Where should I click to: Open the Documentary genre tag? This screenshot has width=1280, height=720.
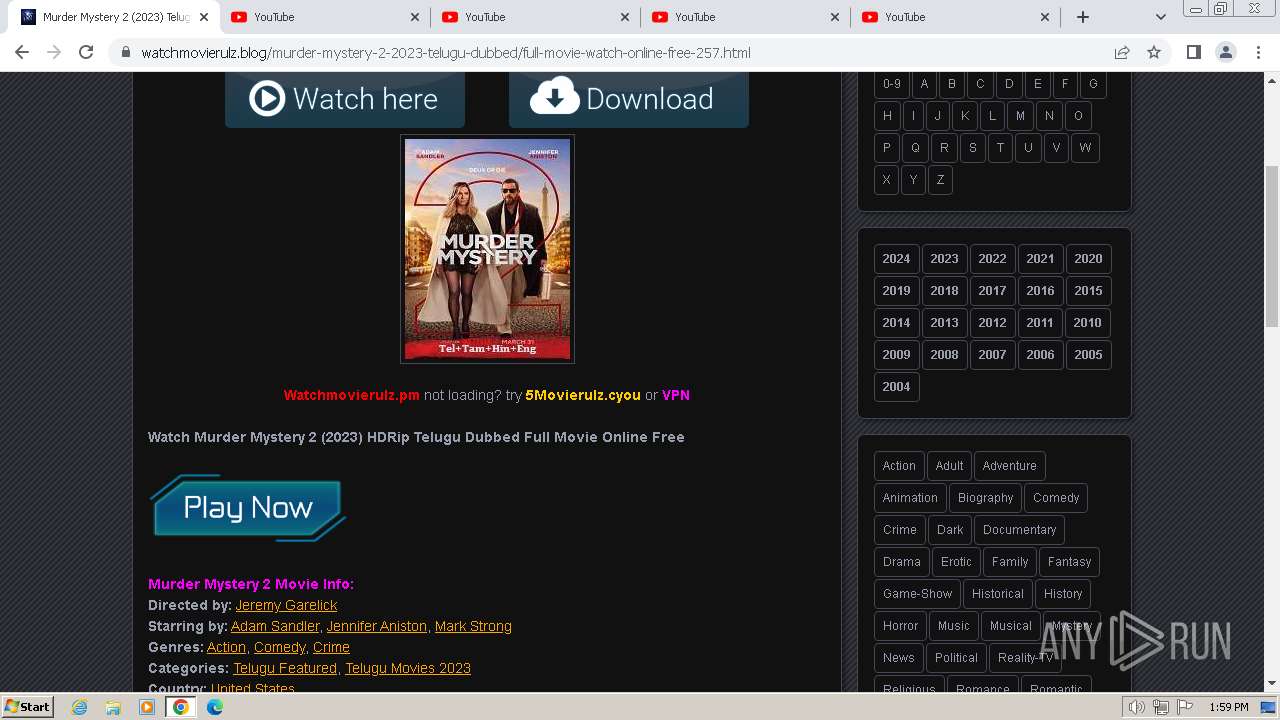coord(1019,530)
